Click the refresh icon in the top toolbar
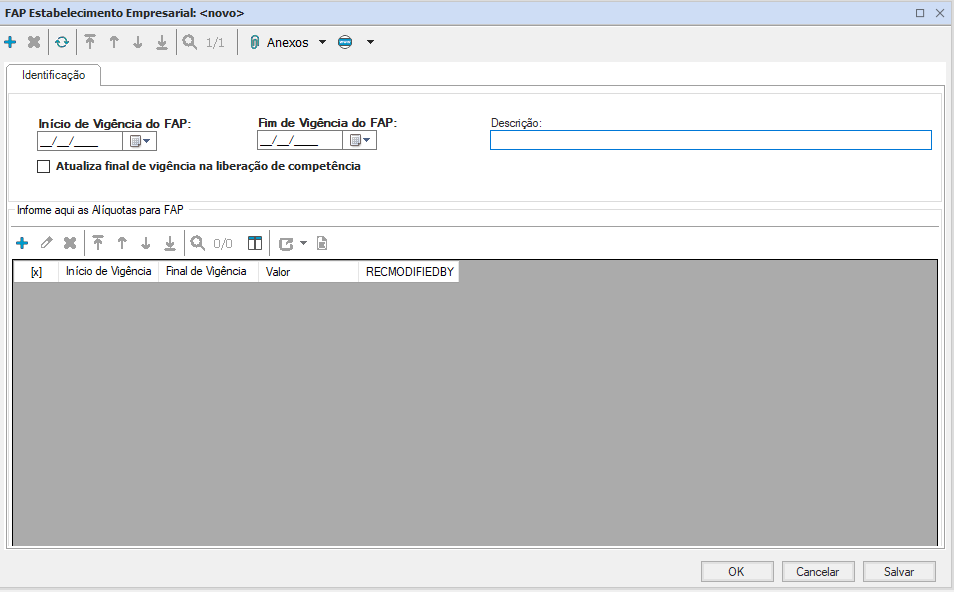Image resolution: width=954 pixels, height=592 pixels. point(62,43)
